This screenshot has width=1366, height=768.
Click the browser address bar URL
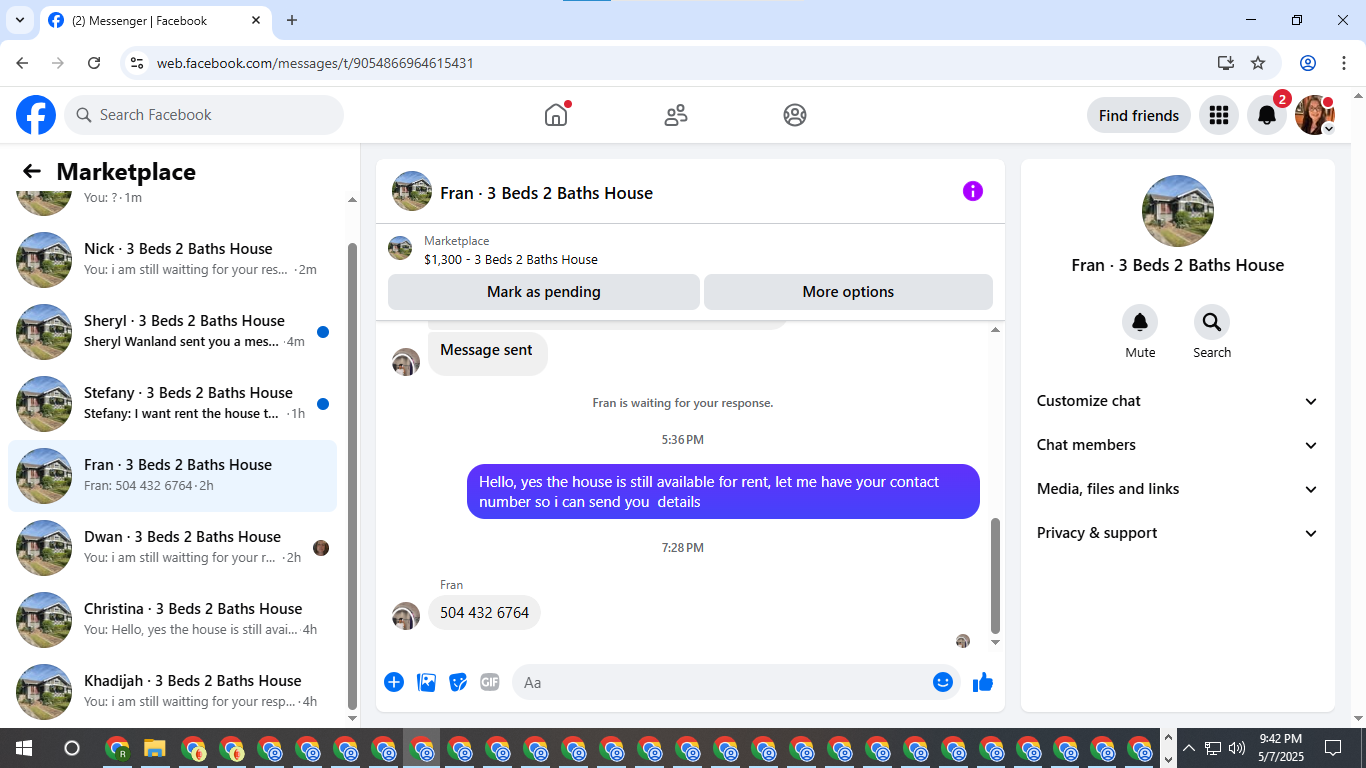[315, 63]
